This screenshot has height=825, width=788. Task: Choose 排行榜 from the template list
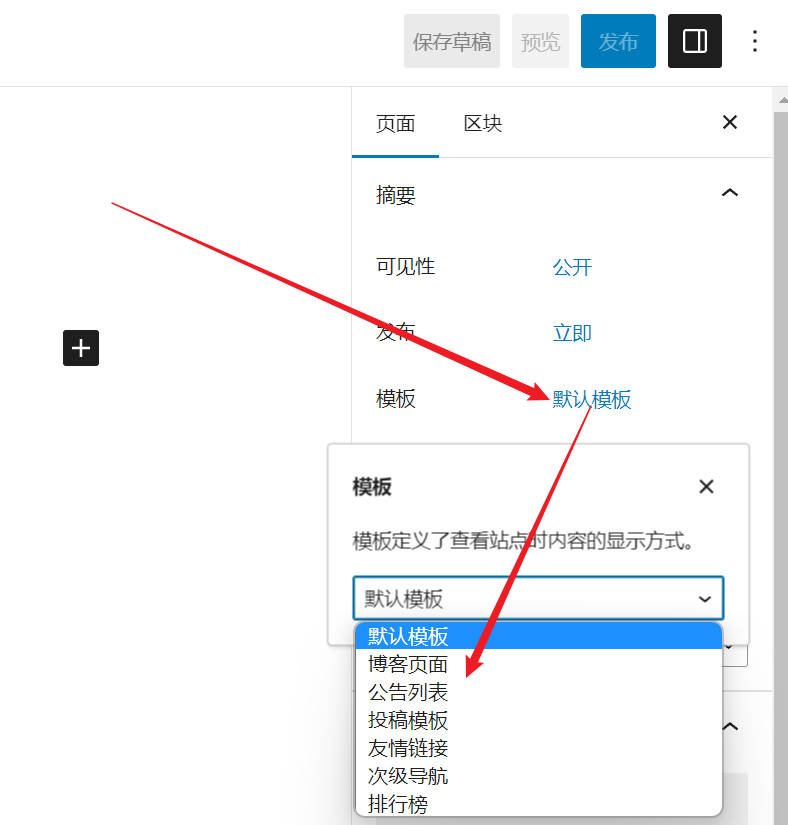398,803
